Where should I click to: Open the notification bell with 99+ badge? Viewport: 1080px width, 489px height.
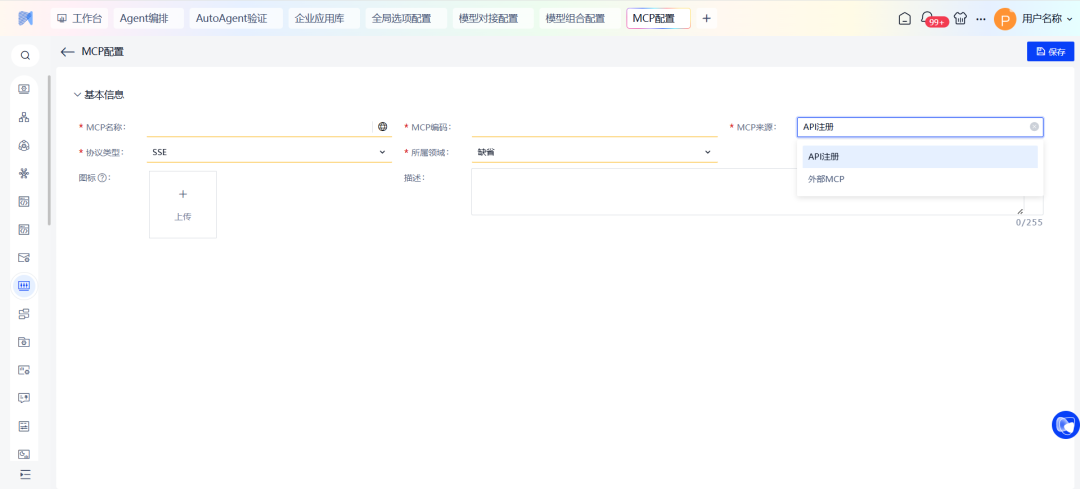pyautogui.click(x=927, y=18)
